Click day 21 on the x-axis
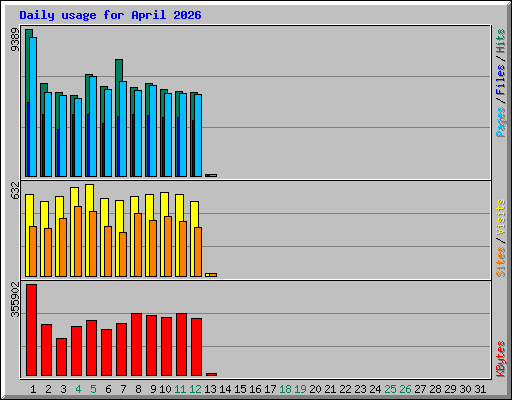This screenshot has height=400, width=512. 330,389
